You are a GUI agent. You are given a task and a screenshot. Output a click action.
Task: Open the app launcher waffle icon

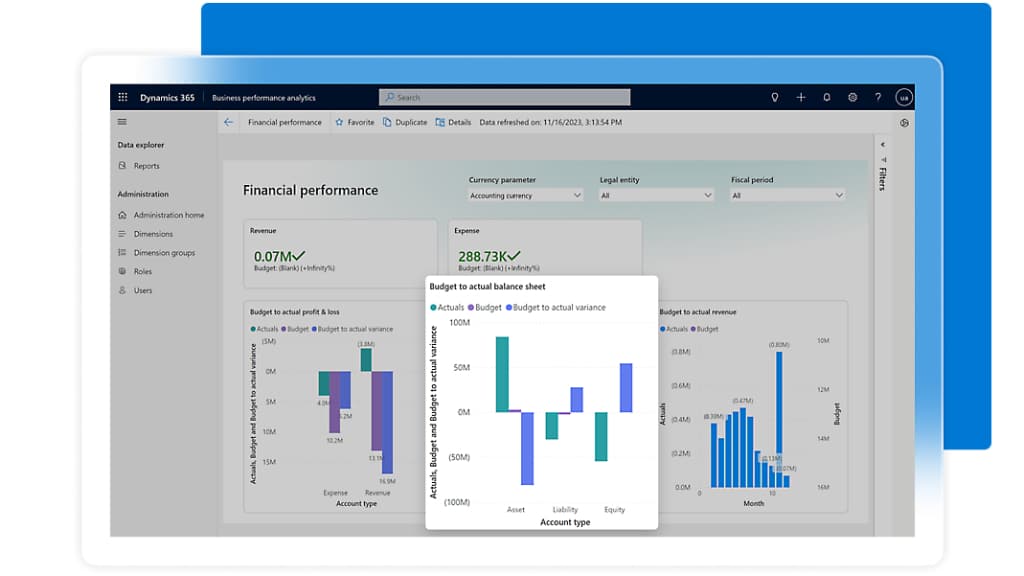(123, 98)
